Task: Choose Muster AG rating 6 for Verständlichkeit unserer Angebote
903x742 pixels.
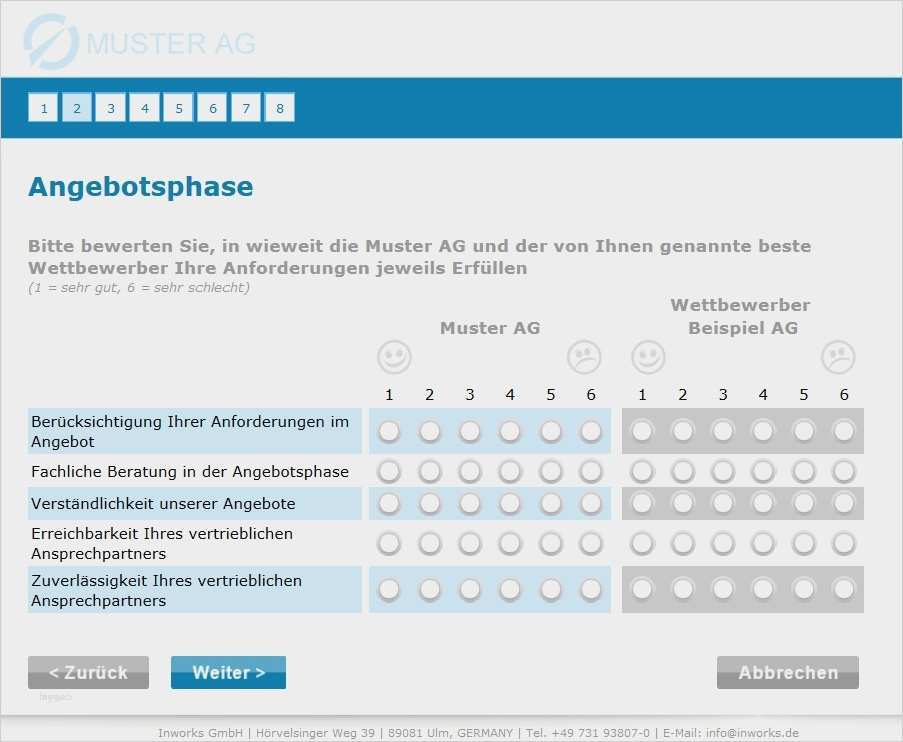Action: [591, 503]
